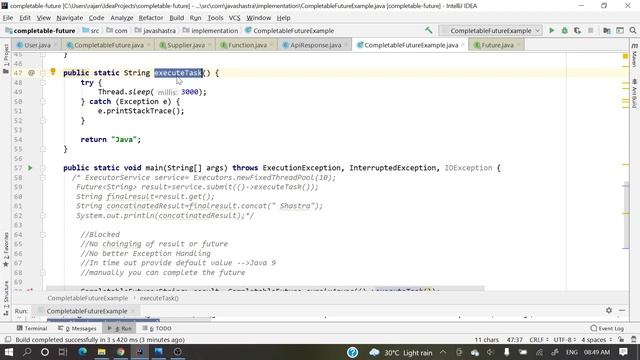
Task: Open the Analyze menu
Action: [x=122, y=18]
